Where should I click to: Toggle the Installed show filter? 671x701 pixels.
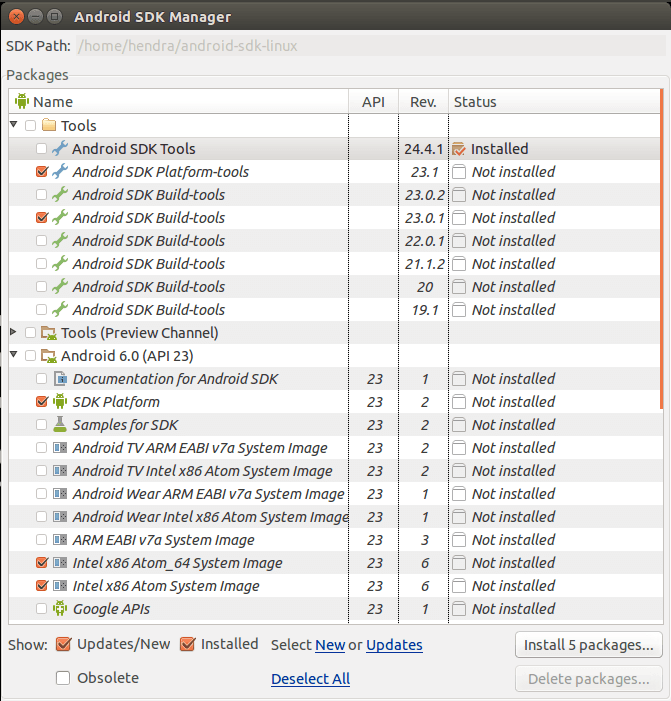point(187,644)
